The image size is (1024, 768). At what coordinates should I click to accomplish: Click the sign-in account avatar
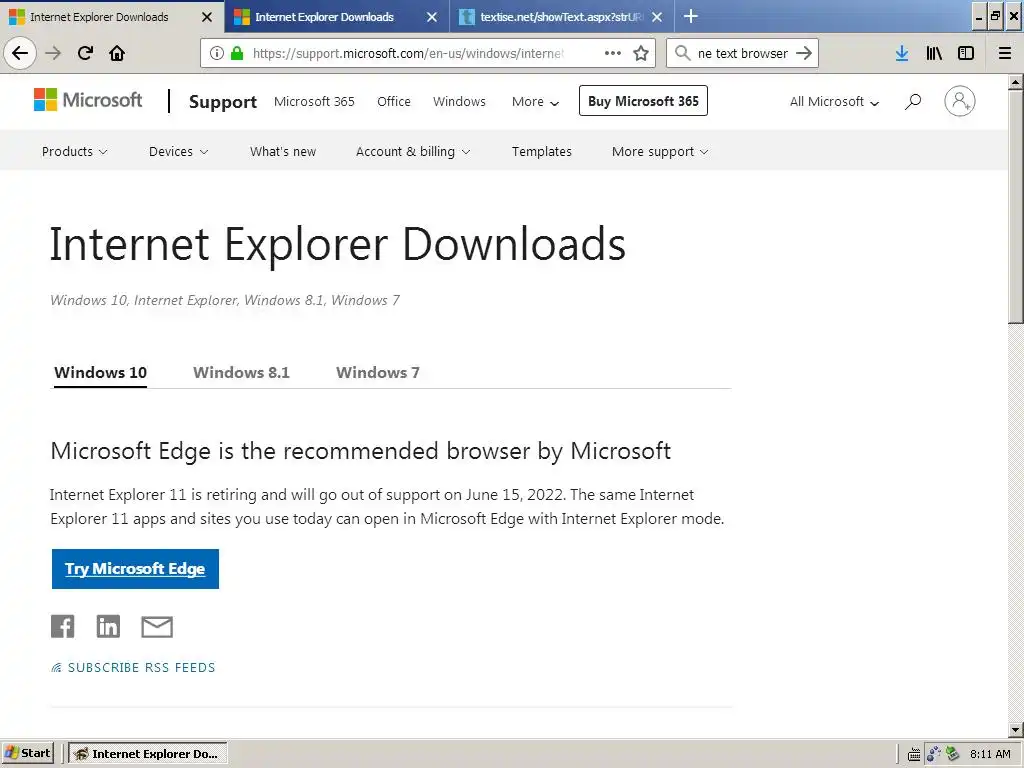[x=959, y=101]
